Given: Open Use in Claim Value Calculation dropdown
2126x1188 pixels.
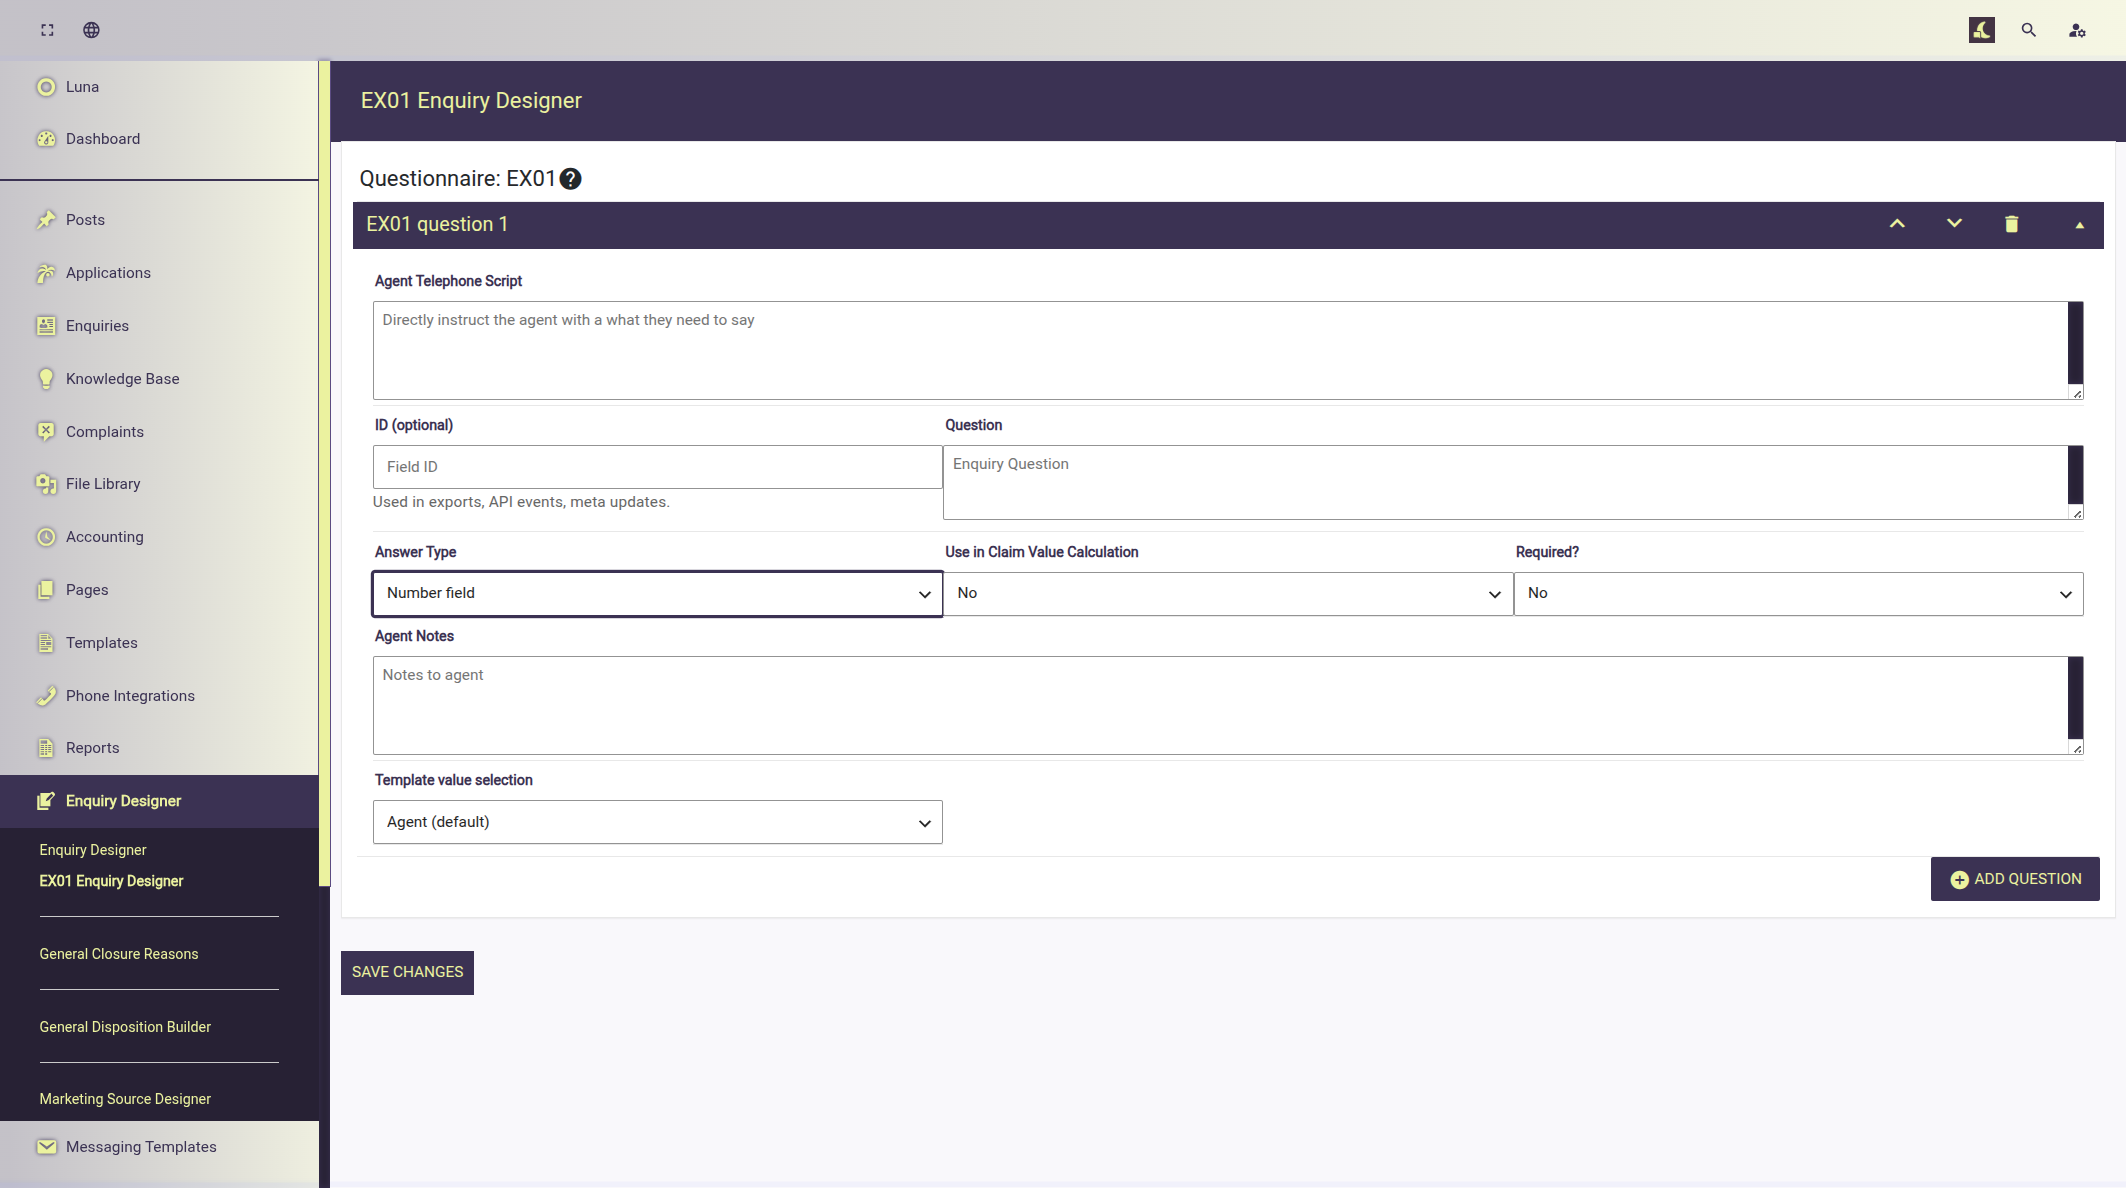Looking at the screenshot, I should coord(1228,594).
